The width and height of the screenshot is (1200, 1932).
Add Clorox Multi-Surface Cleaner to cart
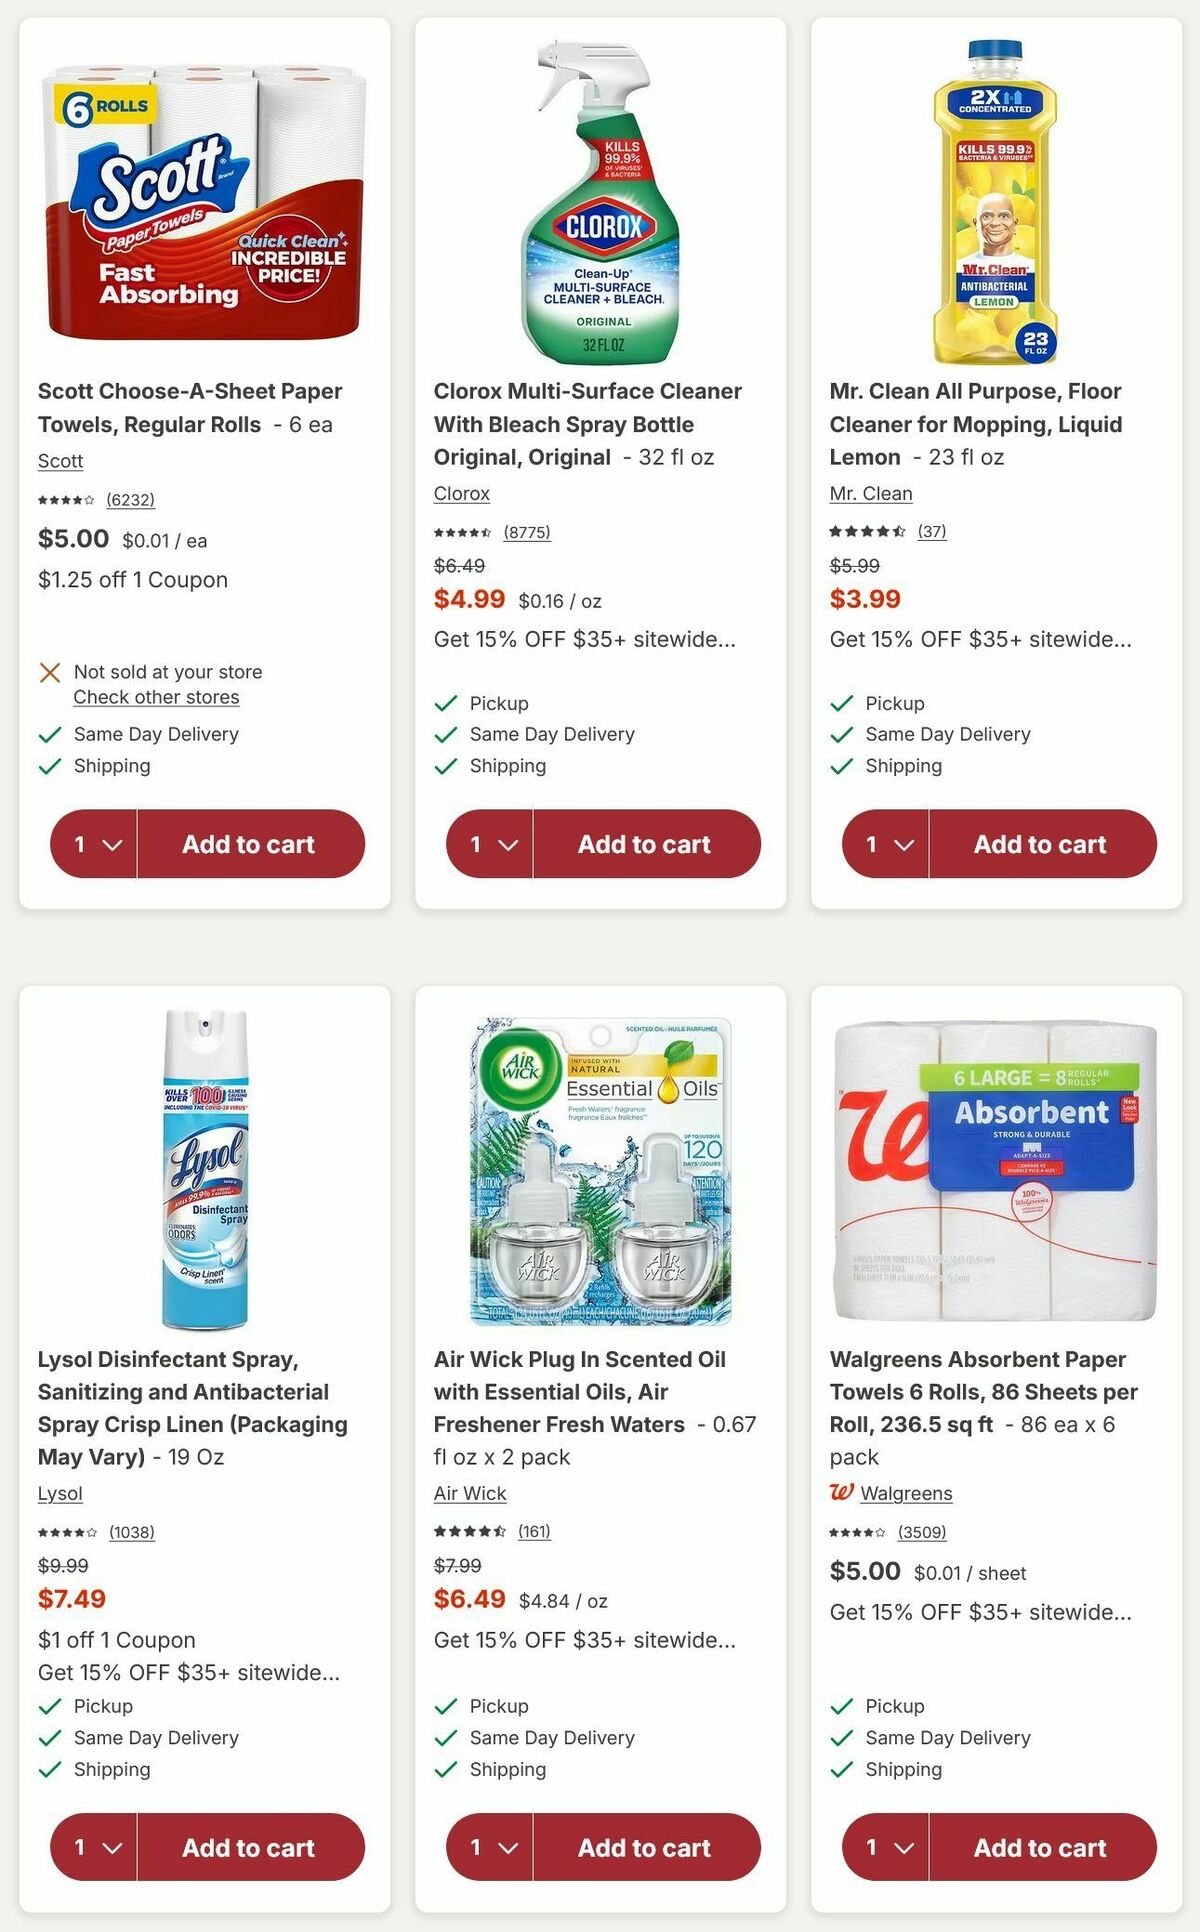[644, 845]
